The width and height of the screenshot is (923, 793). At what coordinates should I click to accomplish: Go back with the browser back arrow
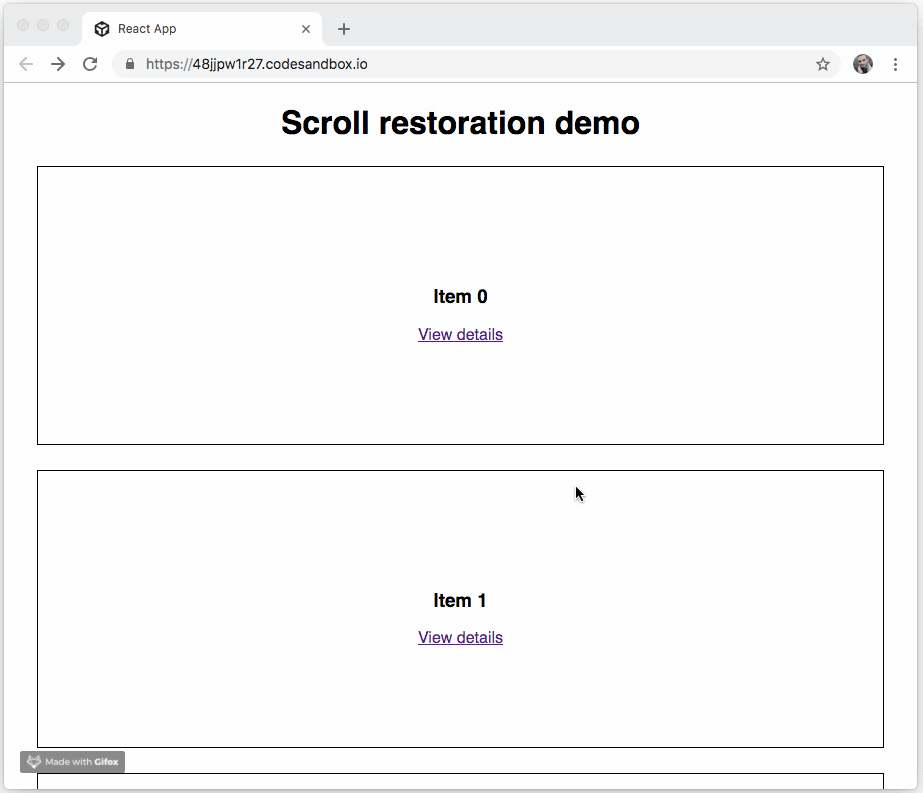(x=26, y=64)
